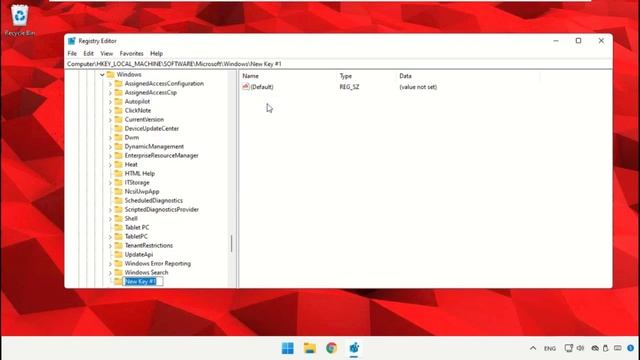Click the notification badge in tray
Viewport: 640px width, 360px height.
click(x=630, y=348)
